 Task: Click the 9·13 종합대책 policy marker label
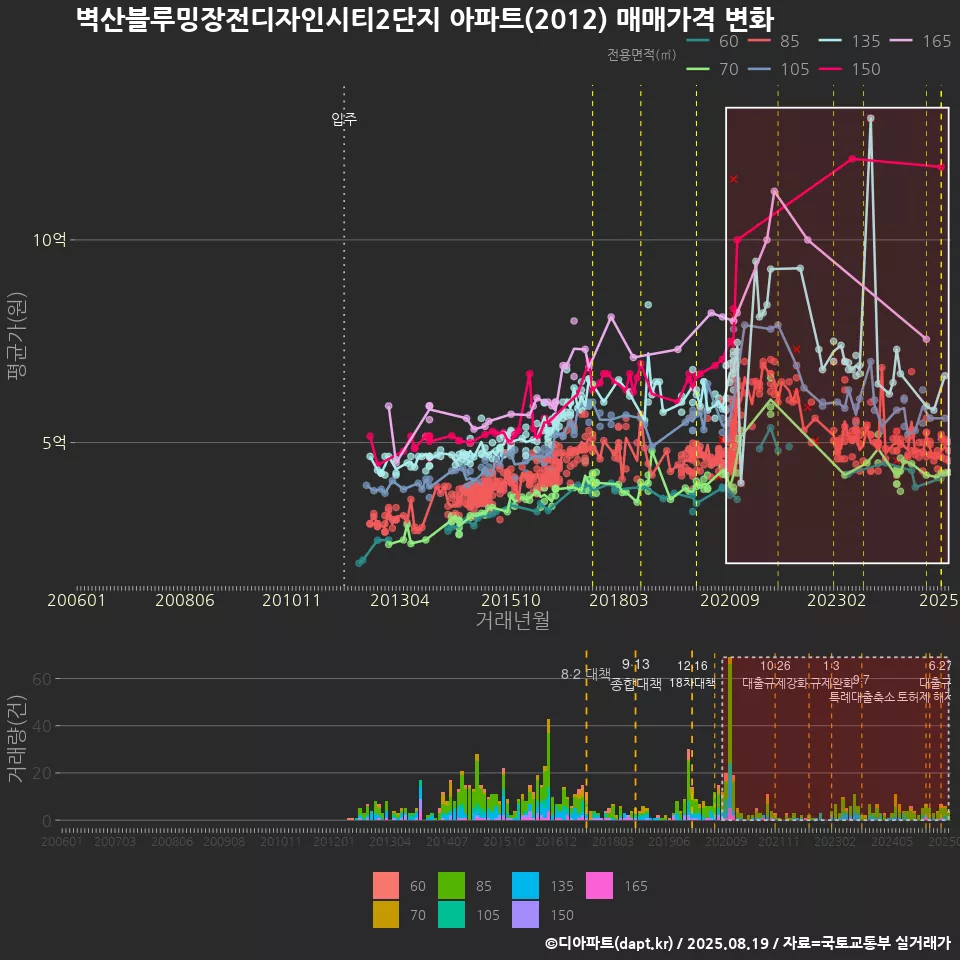[636, 674]
